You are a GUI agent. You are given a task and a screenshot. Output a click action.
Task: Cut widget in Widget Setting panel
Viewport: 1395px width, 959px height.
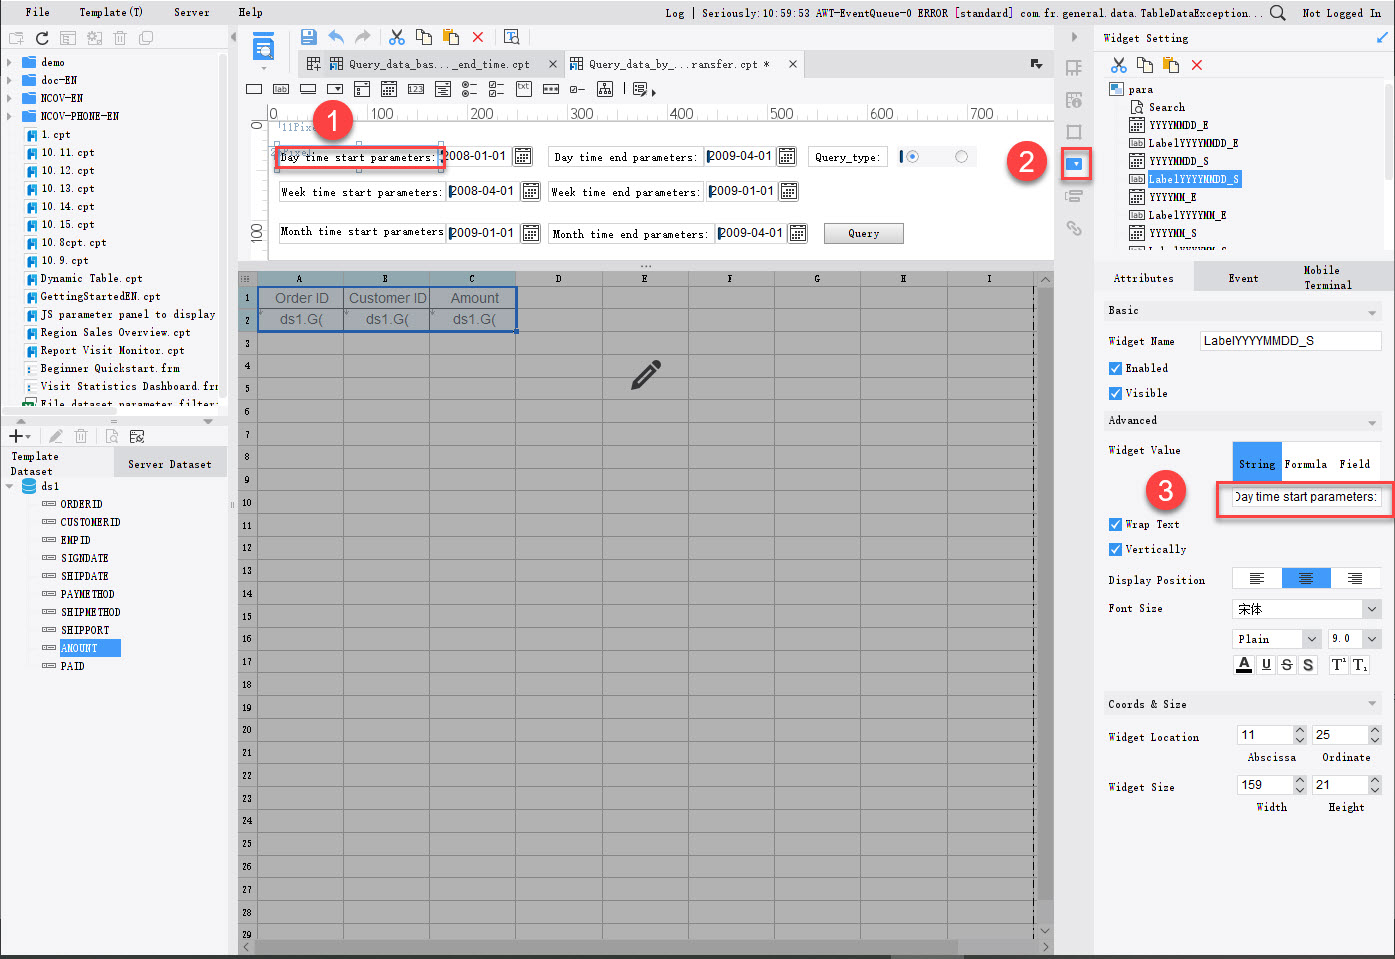1119,65
